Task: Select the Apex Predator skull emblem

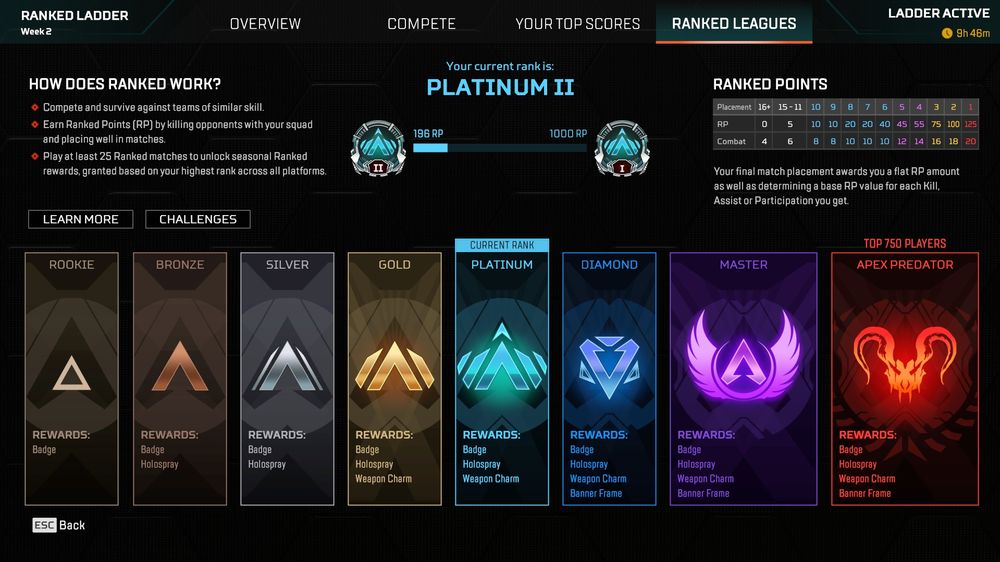Action: pos(904,364)
